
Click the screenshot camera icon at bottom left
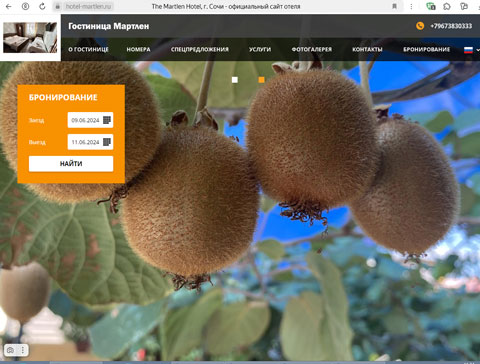click(x=10, y=350)
